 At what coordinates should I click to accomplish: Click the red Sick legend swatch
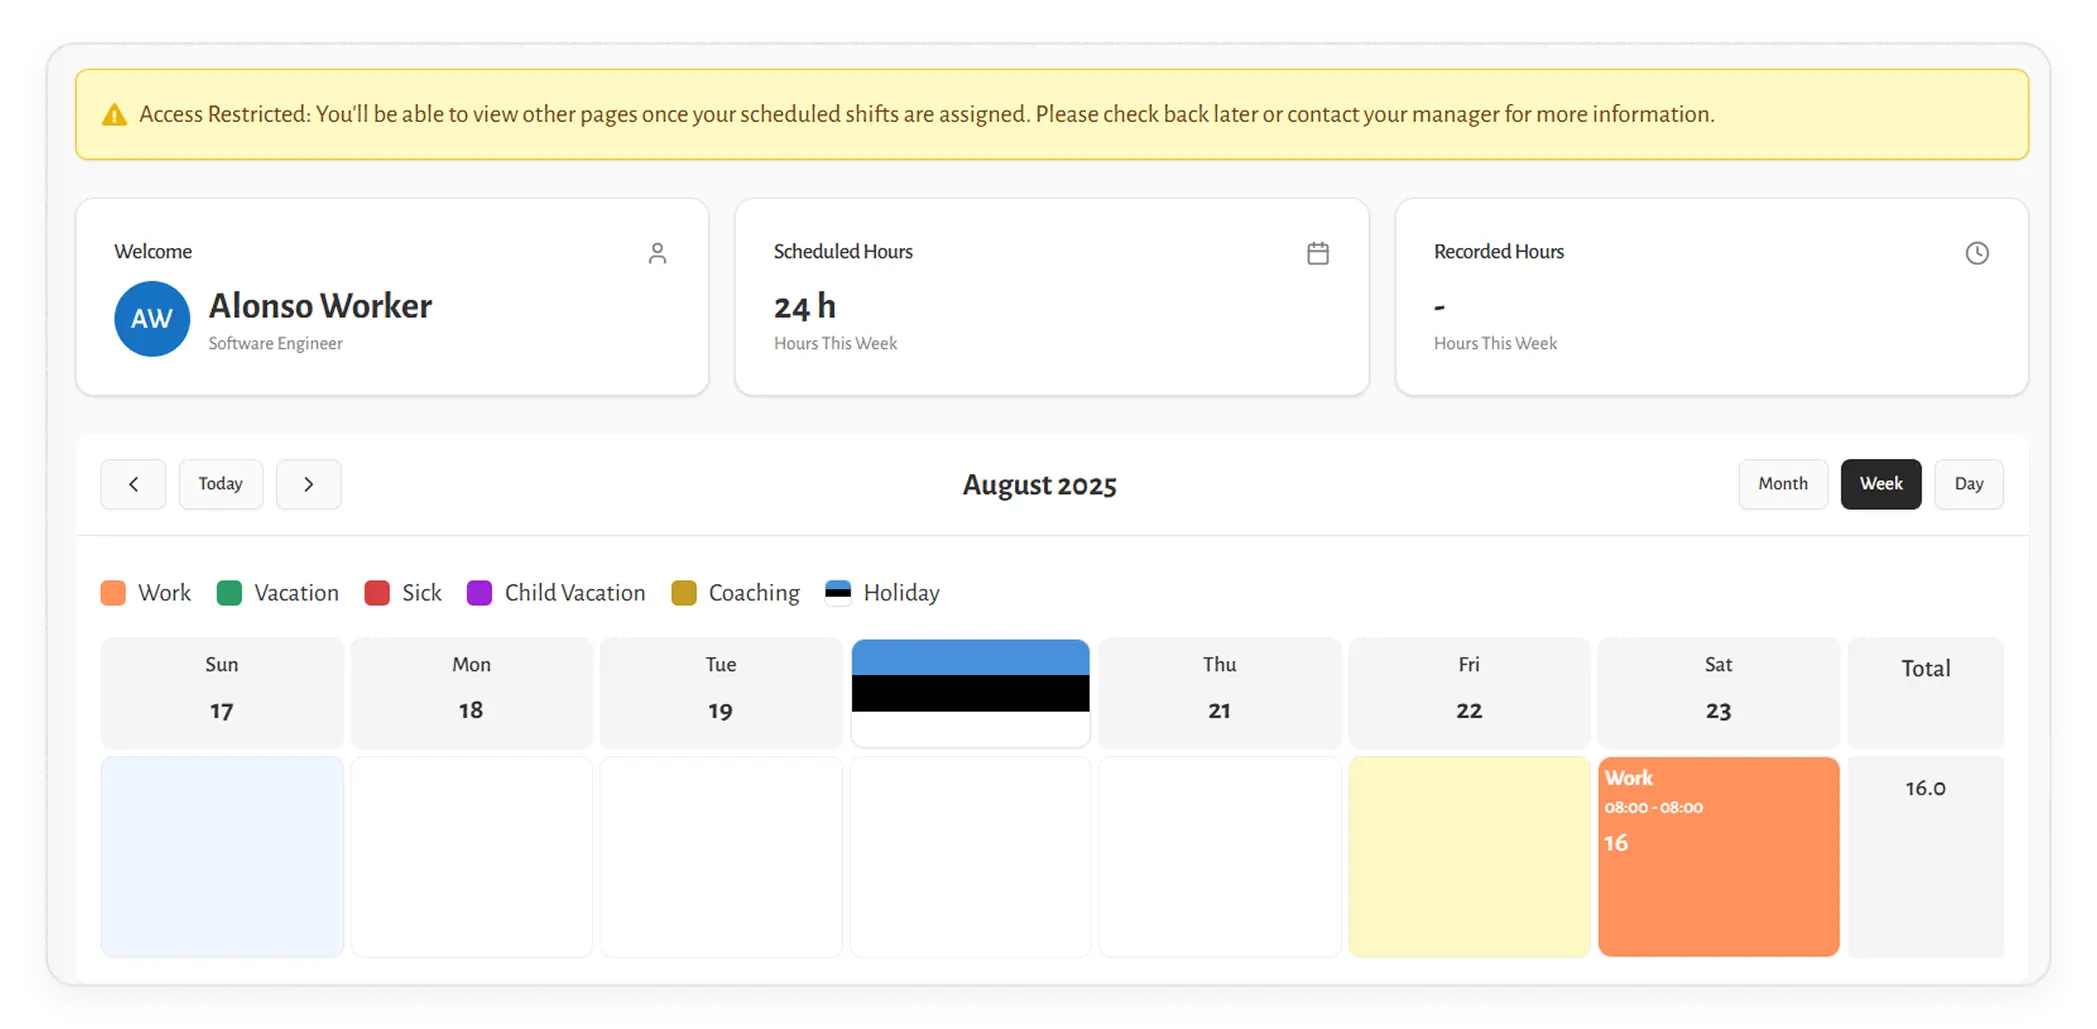coord(377,593)
